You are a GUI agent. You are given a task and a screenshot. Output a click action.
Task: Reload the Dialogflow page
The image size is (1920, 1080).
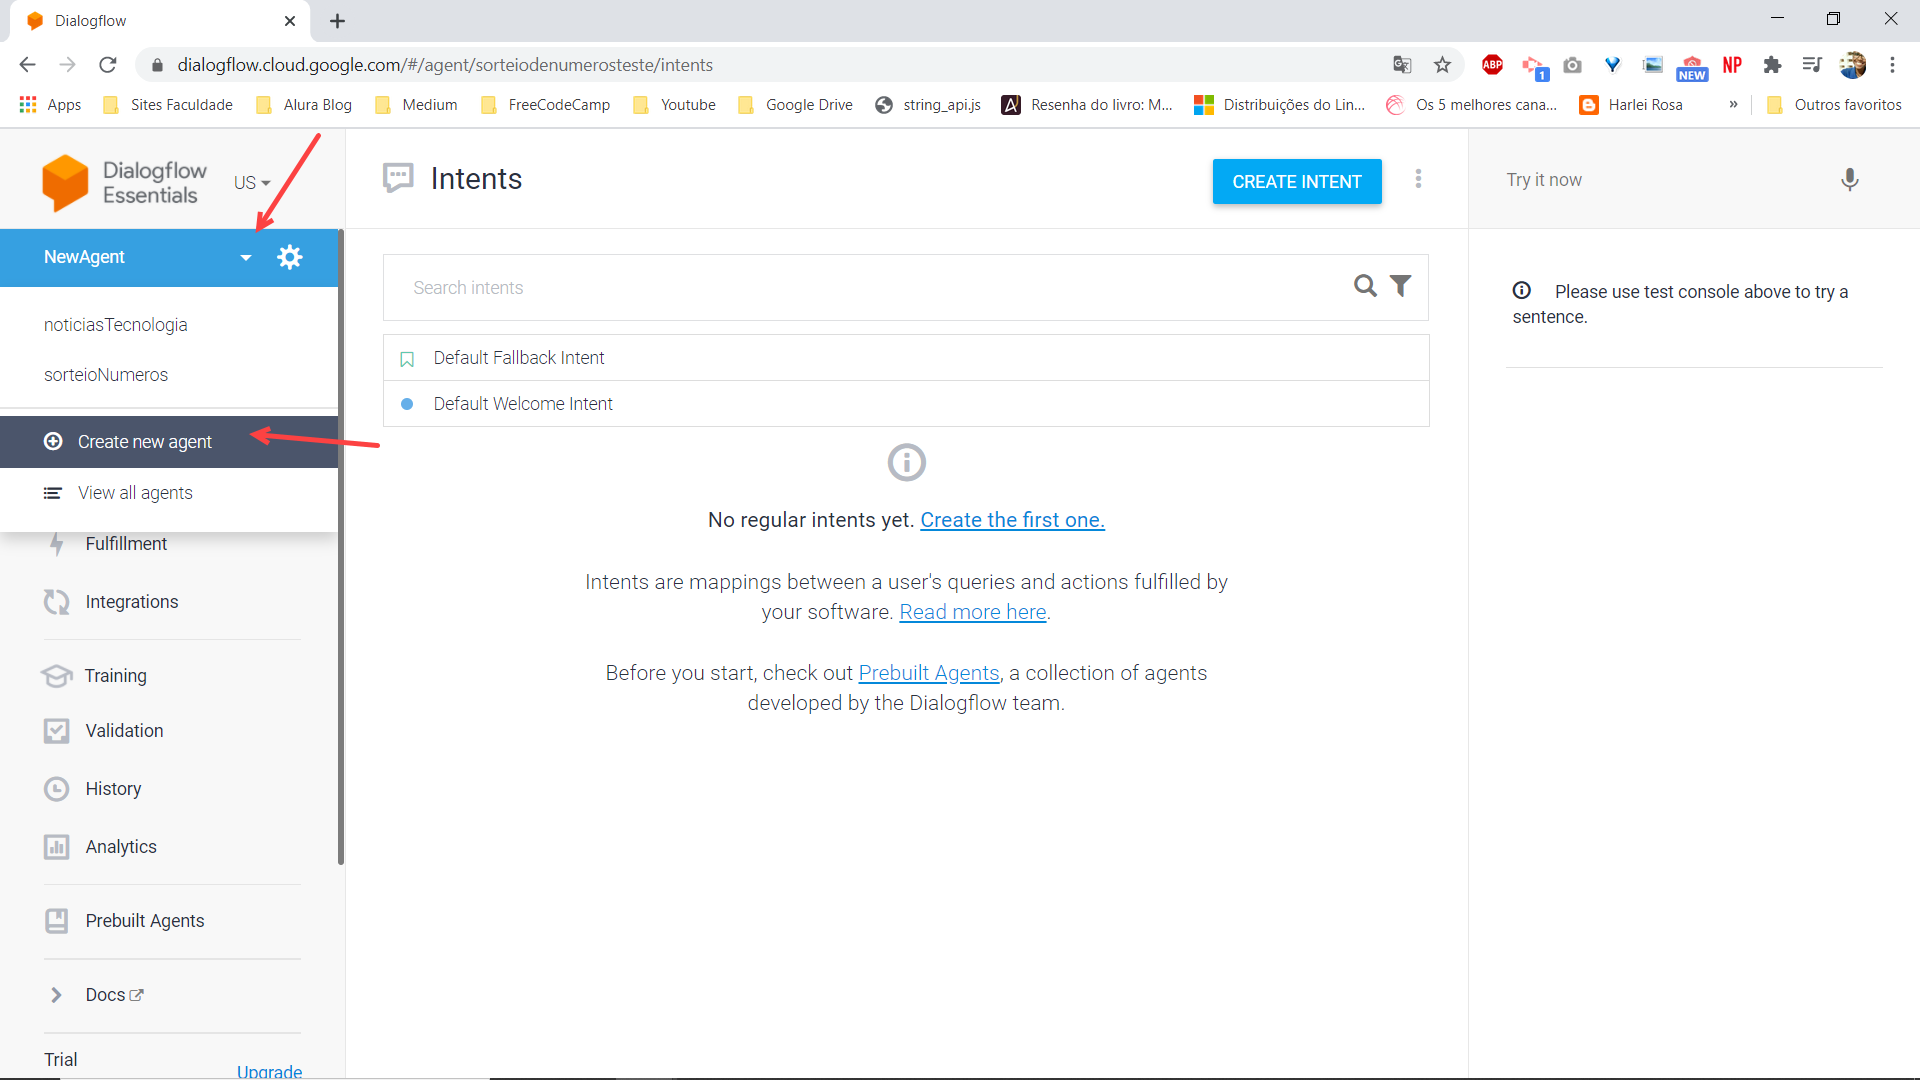click(108, 65)
